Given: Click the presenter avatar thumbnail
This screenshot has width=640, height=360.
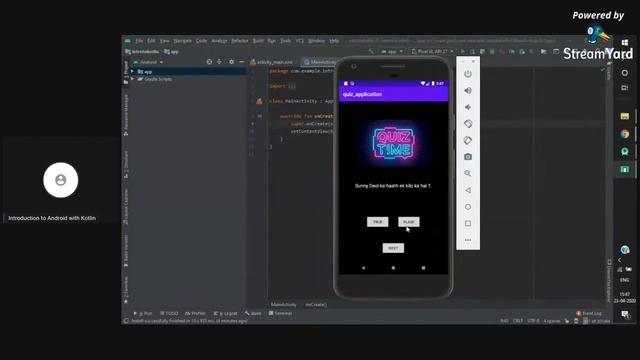Looking at the screenshot, I should pos(61,180).
